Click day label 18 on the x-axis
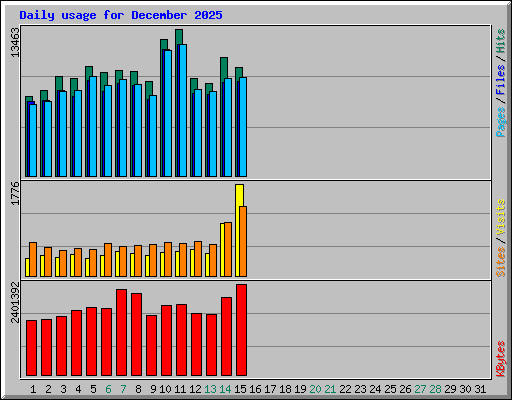Image resolution: width=512 pixels, height=400 pixels. click(285, 389)
